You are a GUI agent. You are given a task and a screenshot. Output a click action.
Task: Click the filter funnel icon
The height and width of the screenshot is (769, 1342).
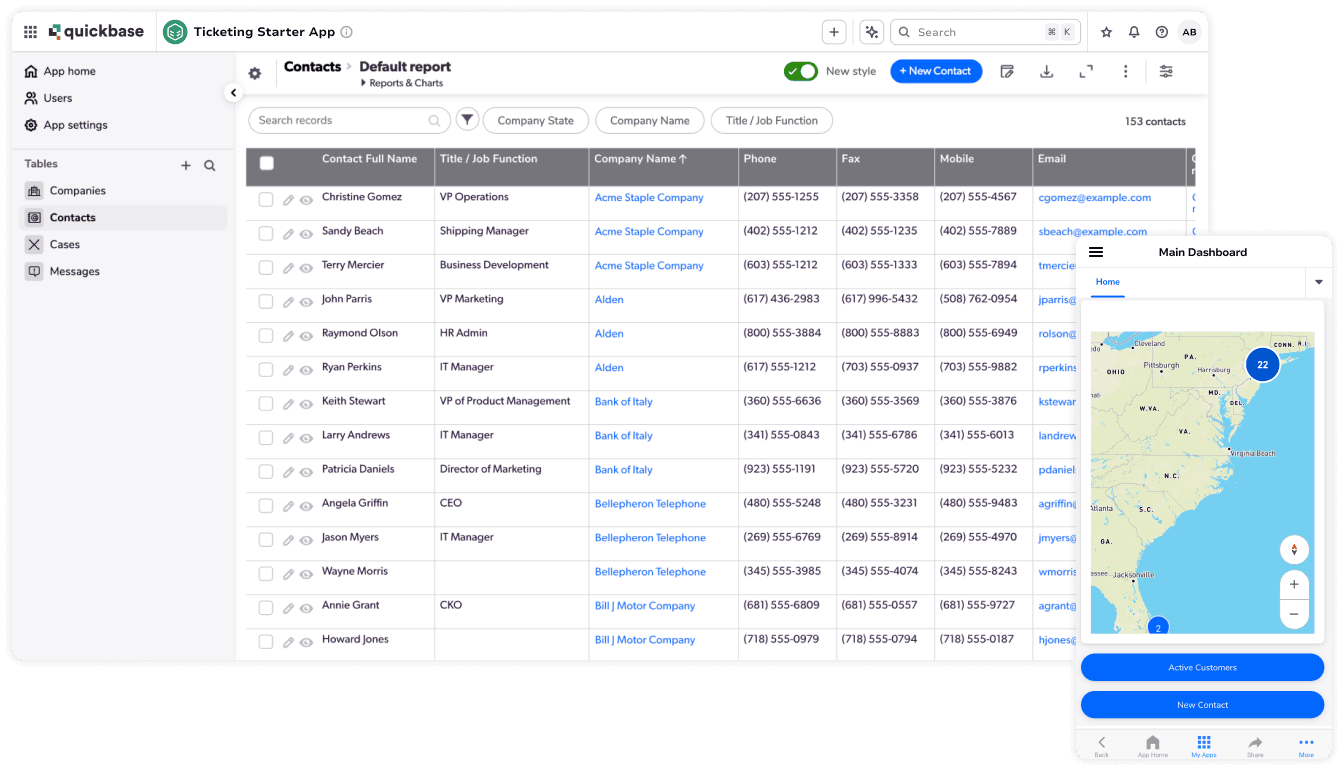point(467,120)
